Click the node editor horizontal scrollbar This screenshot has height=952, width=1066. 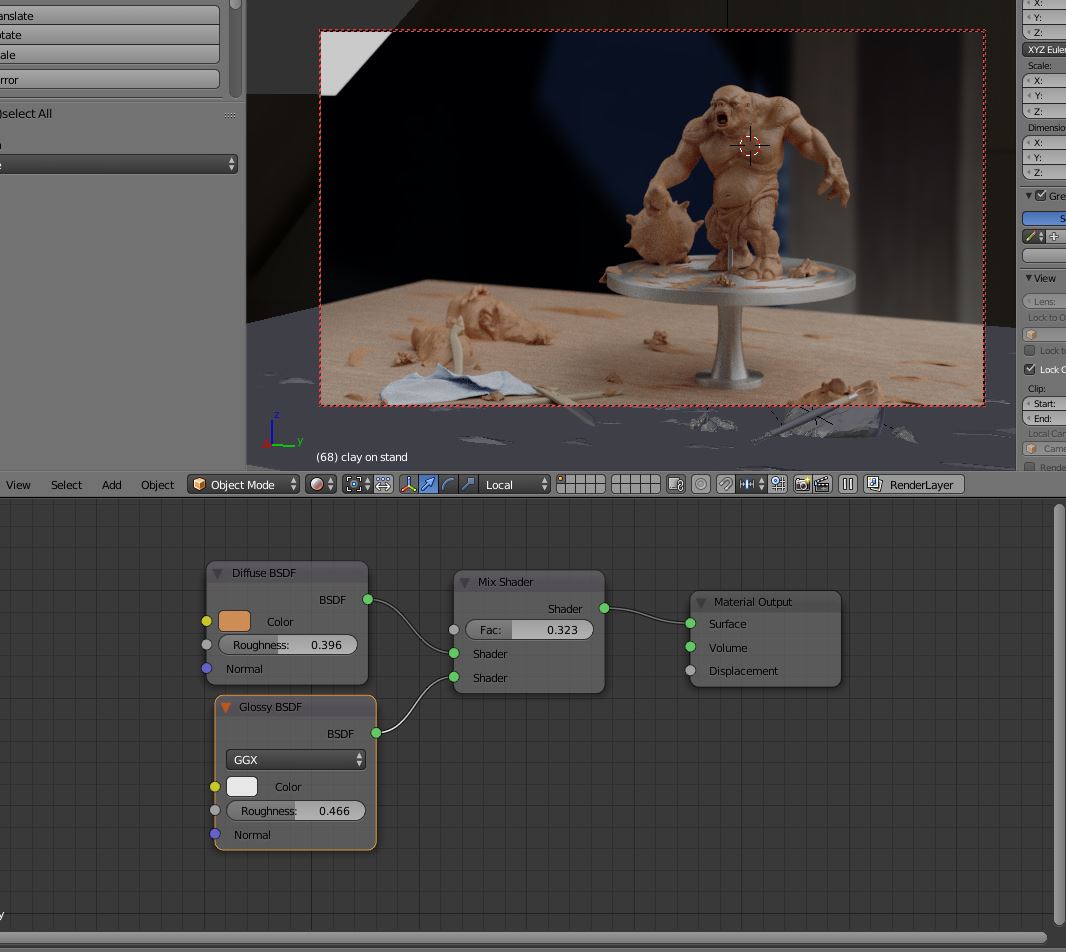[x=522, y=937]
